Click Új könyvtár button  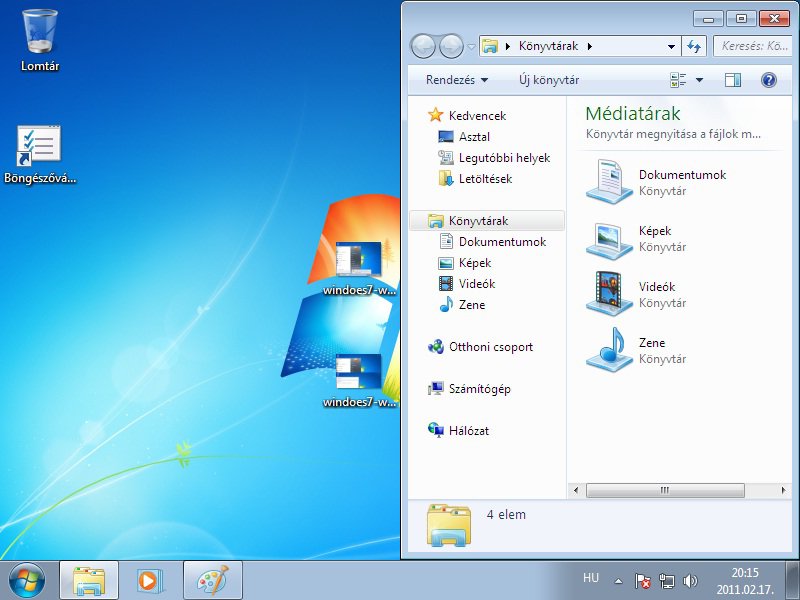pos(548,80)
